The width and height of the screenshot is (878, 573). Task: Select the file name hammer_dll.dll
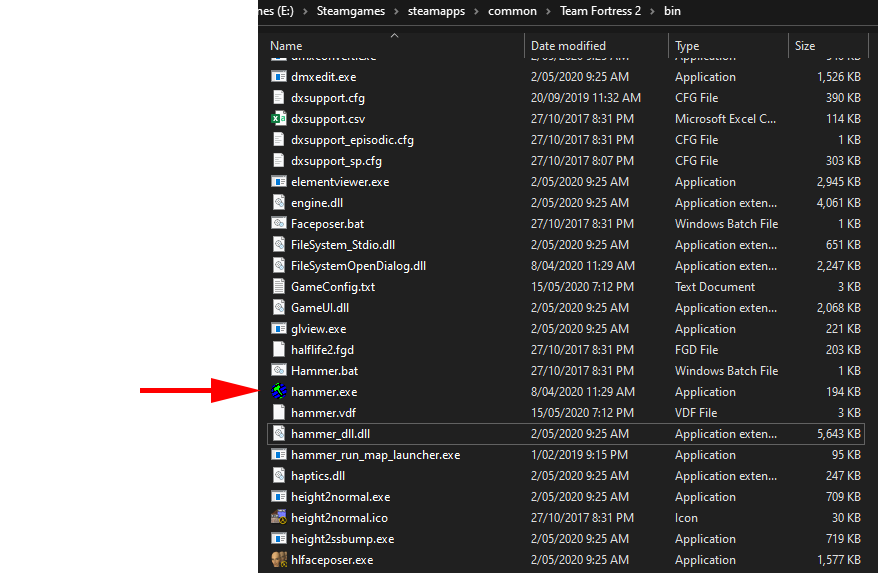(330, 434)
